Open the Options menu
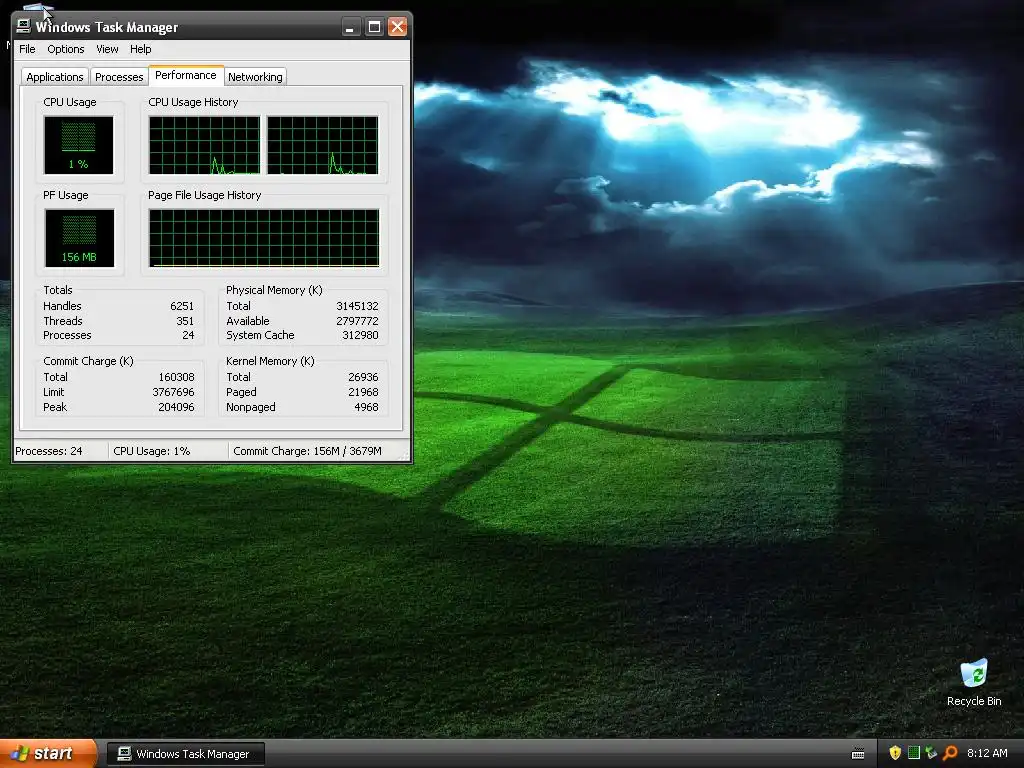Screen dimensions: 1024x768 (65, 49)
